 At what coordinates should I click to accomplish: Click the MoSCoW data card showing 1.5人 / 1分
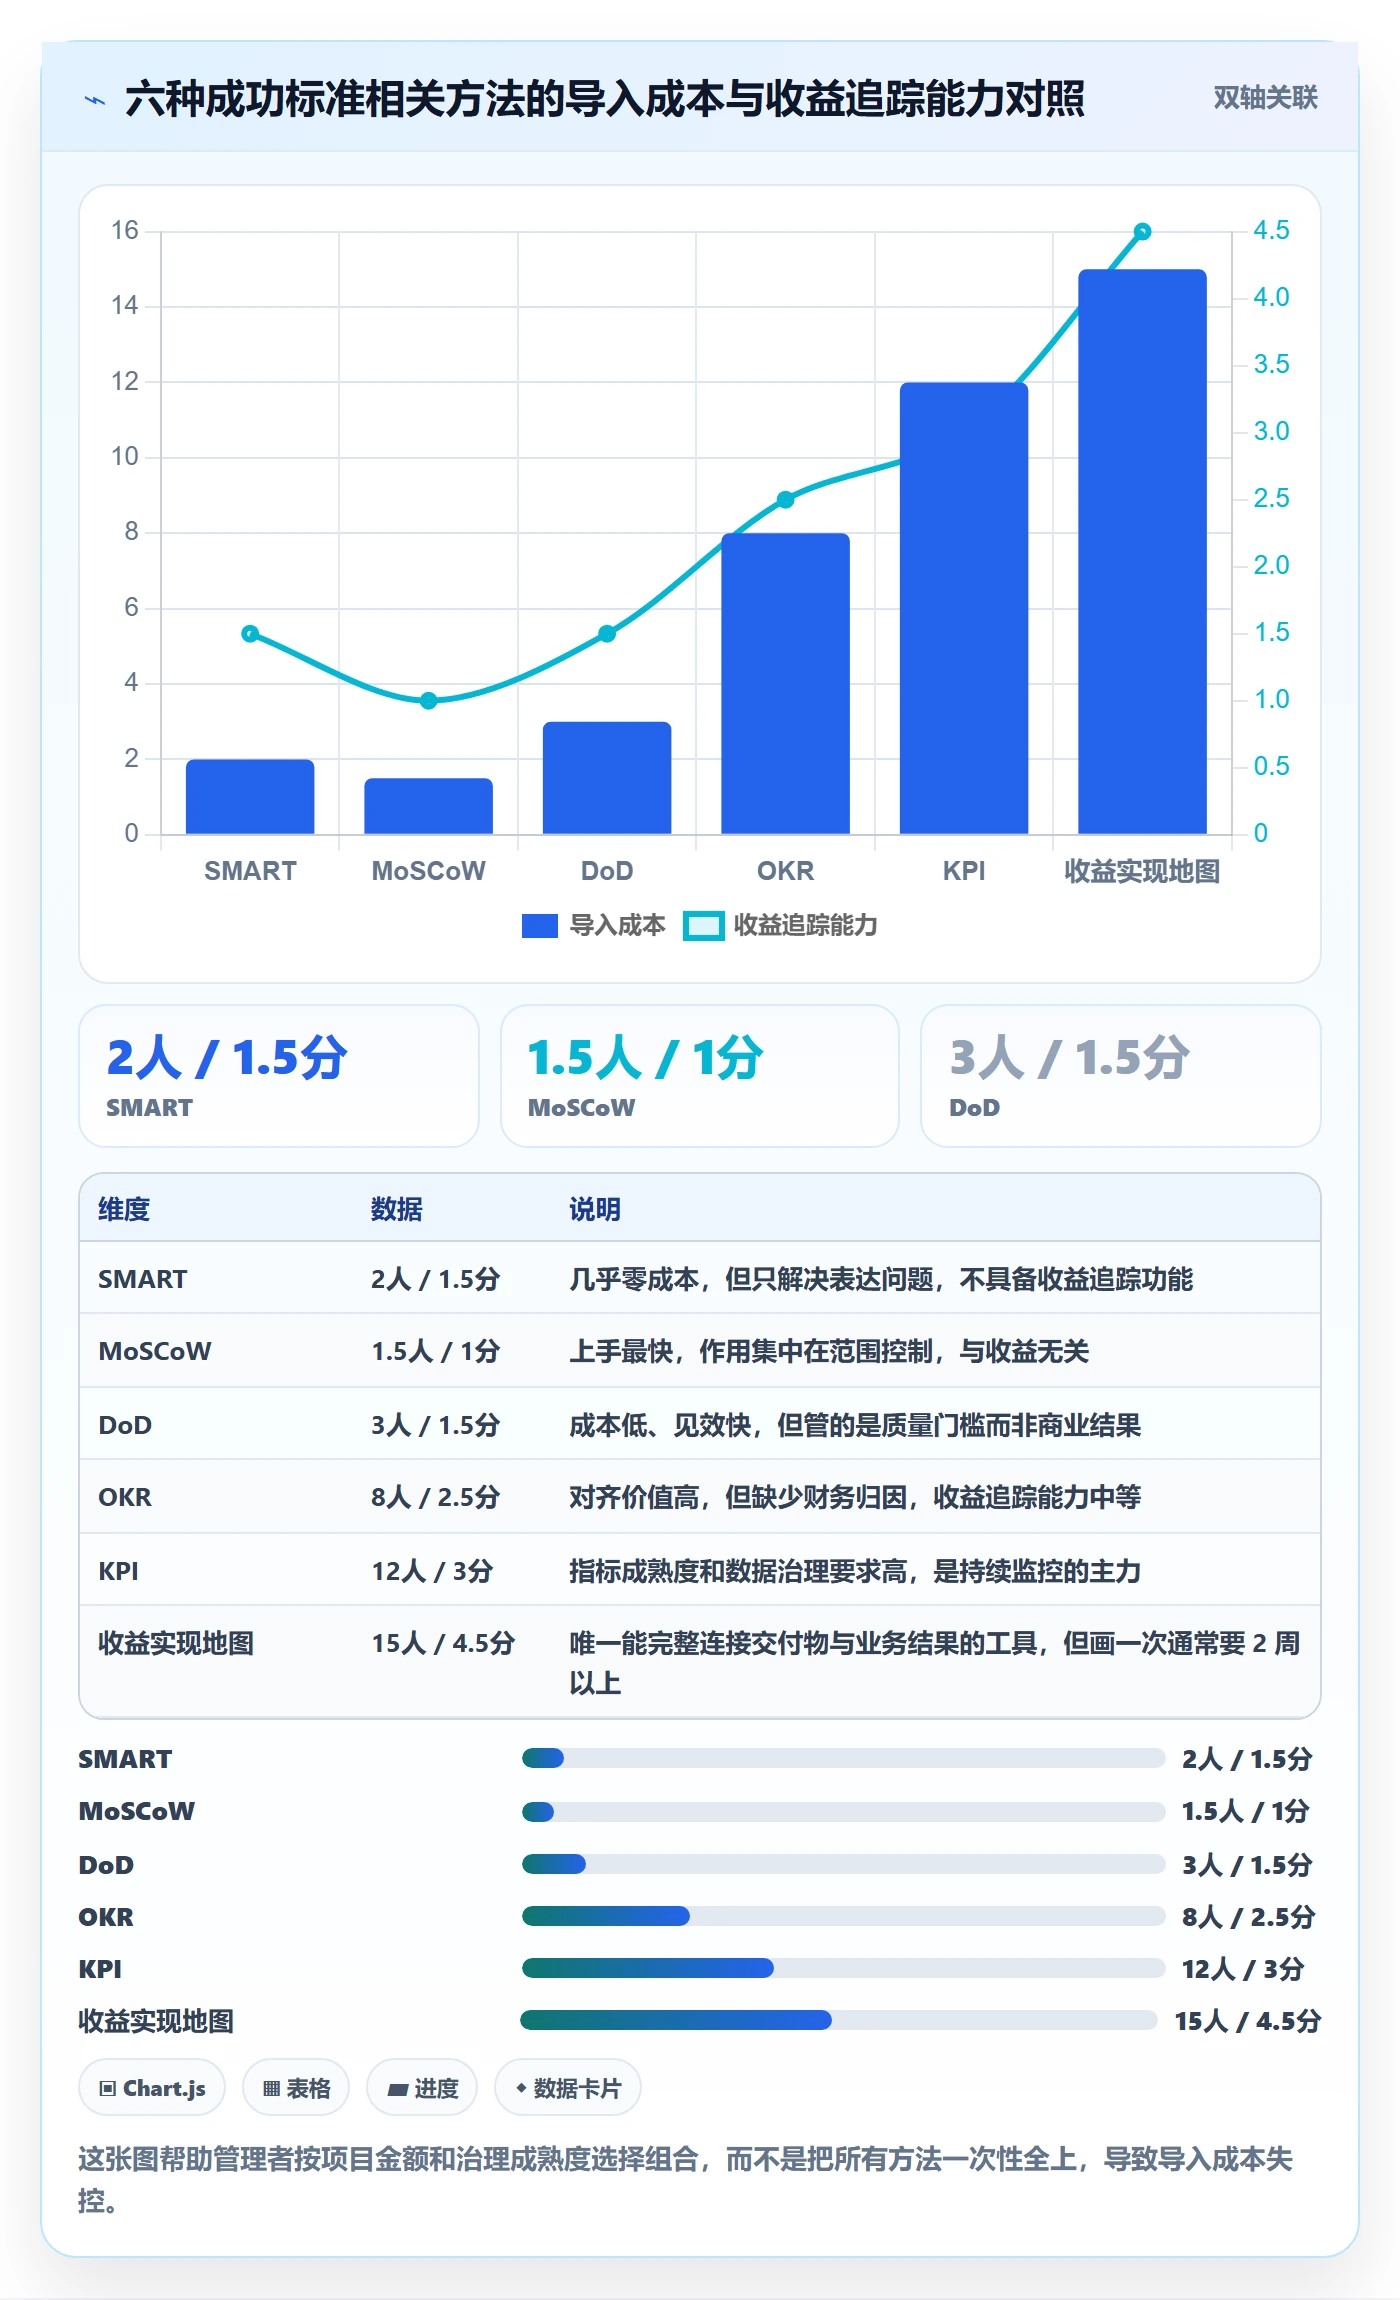(700, 1076)
